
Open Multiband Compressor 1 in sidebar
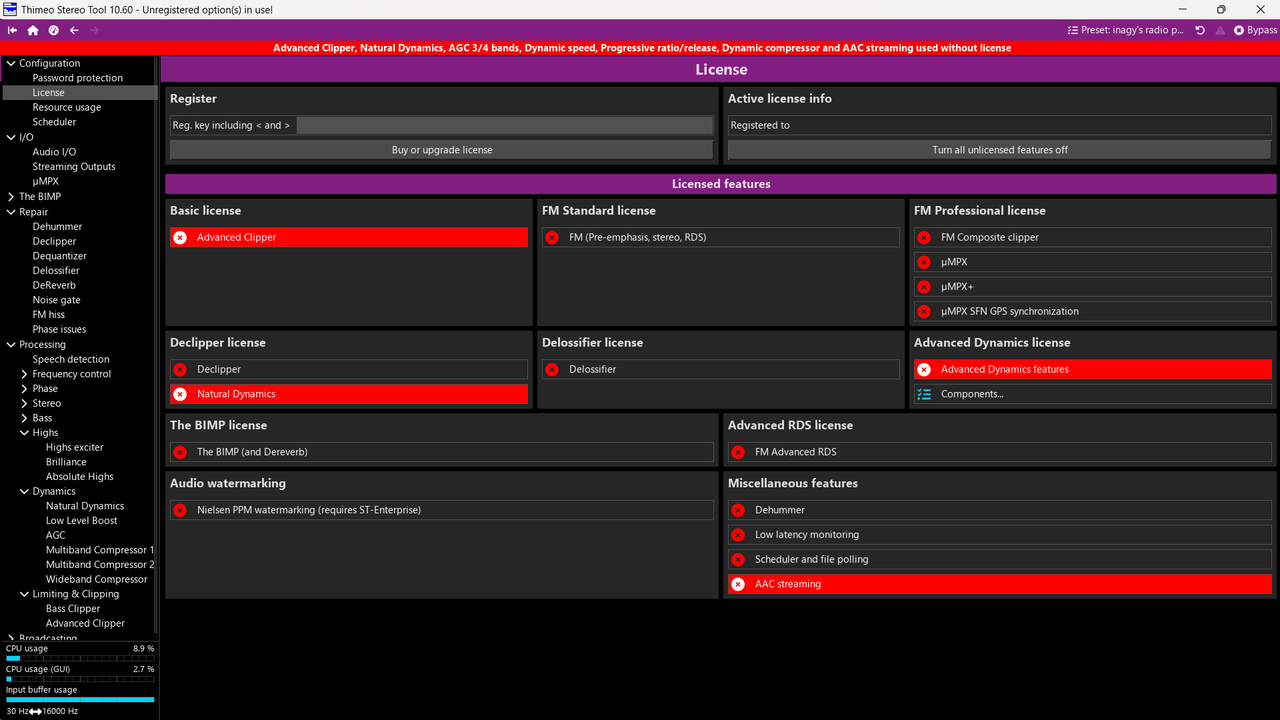[100, 550]
